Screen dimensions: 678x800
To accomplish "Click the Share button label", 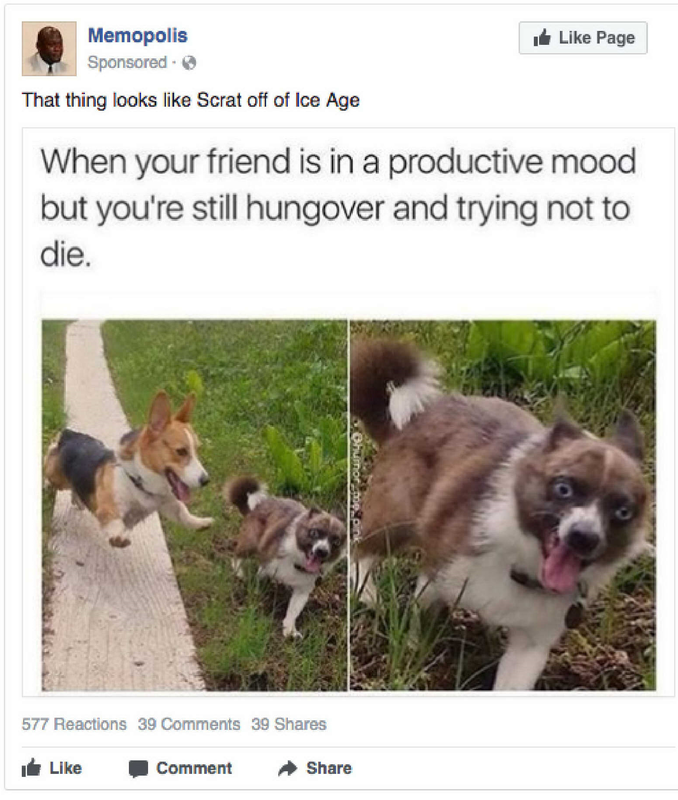I will (x=329, y=768).
